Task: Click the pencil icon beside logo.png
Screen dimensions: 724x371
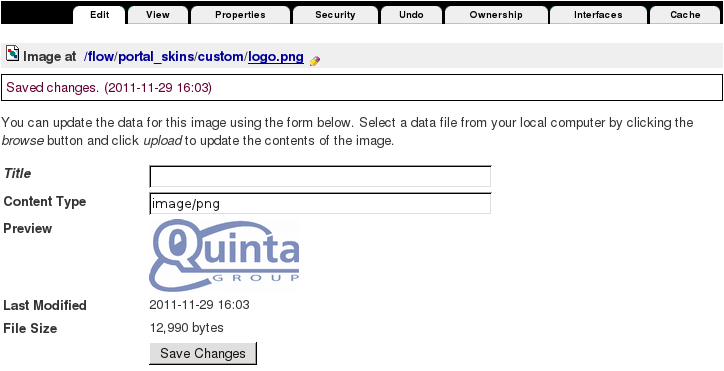Action: (315, 61)
